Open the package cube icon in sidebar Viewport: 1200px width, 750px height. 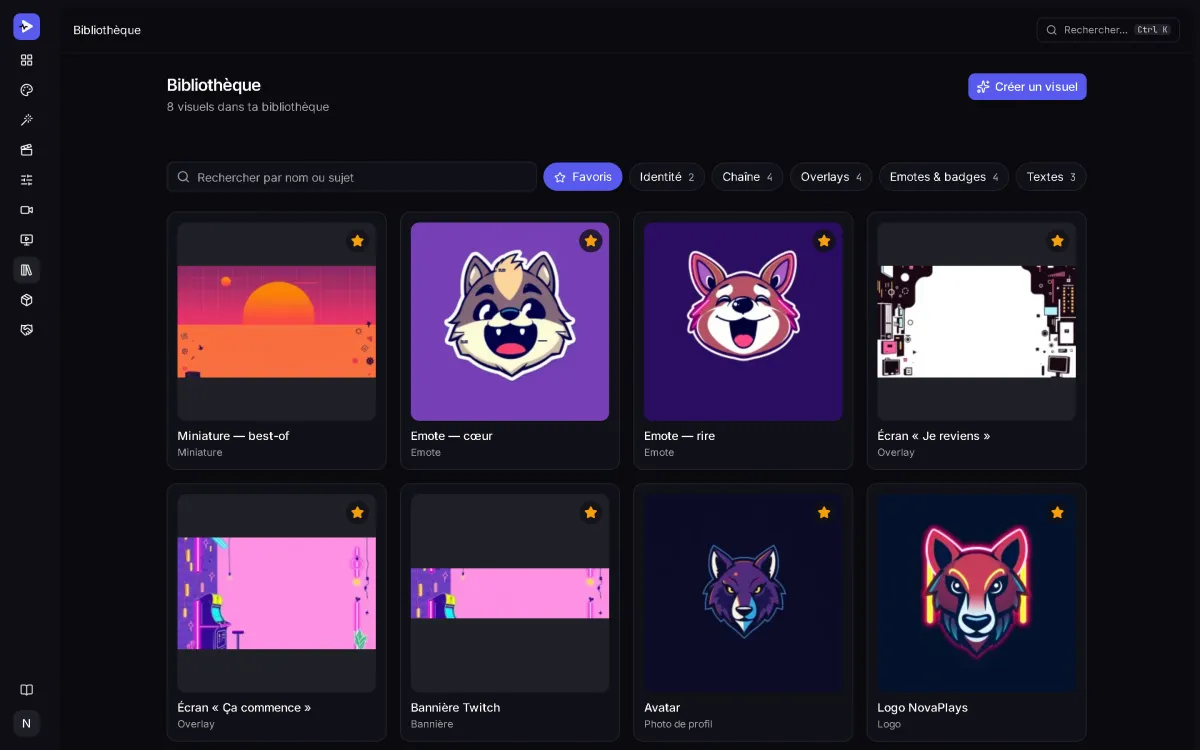pos(27,300)
